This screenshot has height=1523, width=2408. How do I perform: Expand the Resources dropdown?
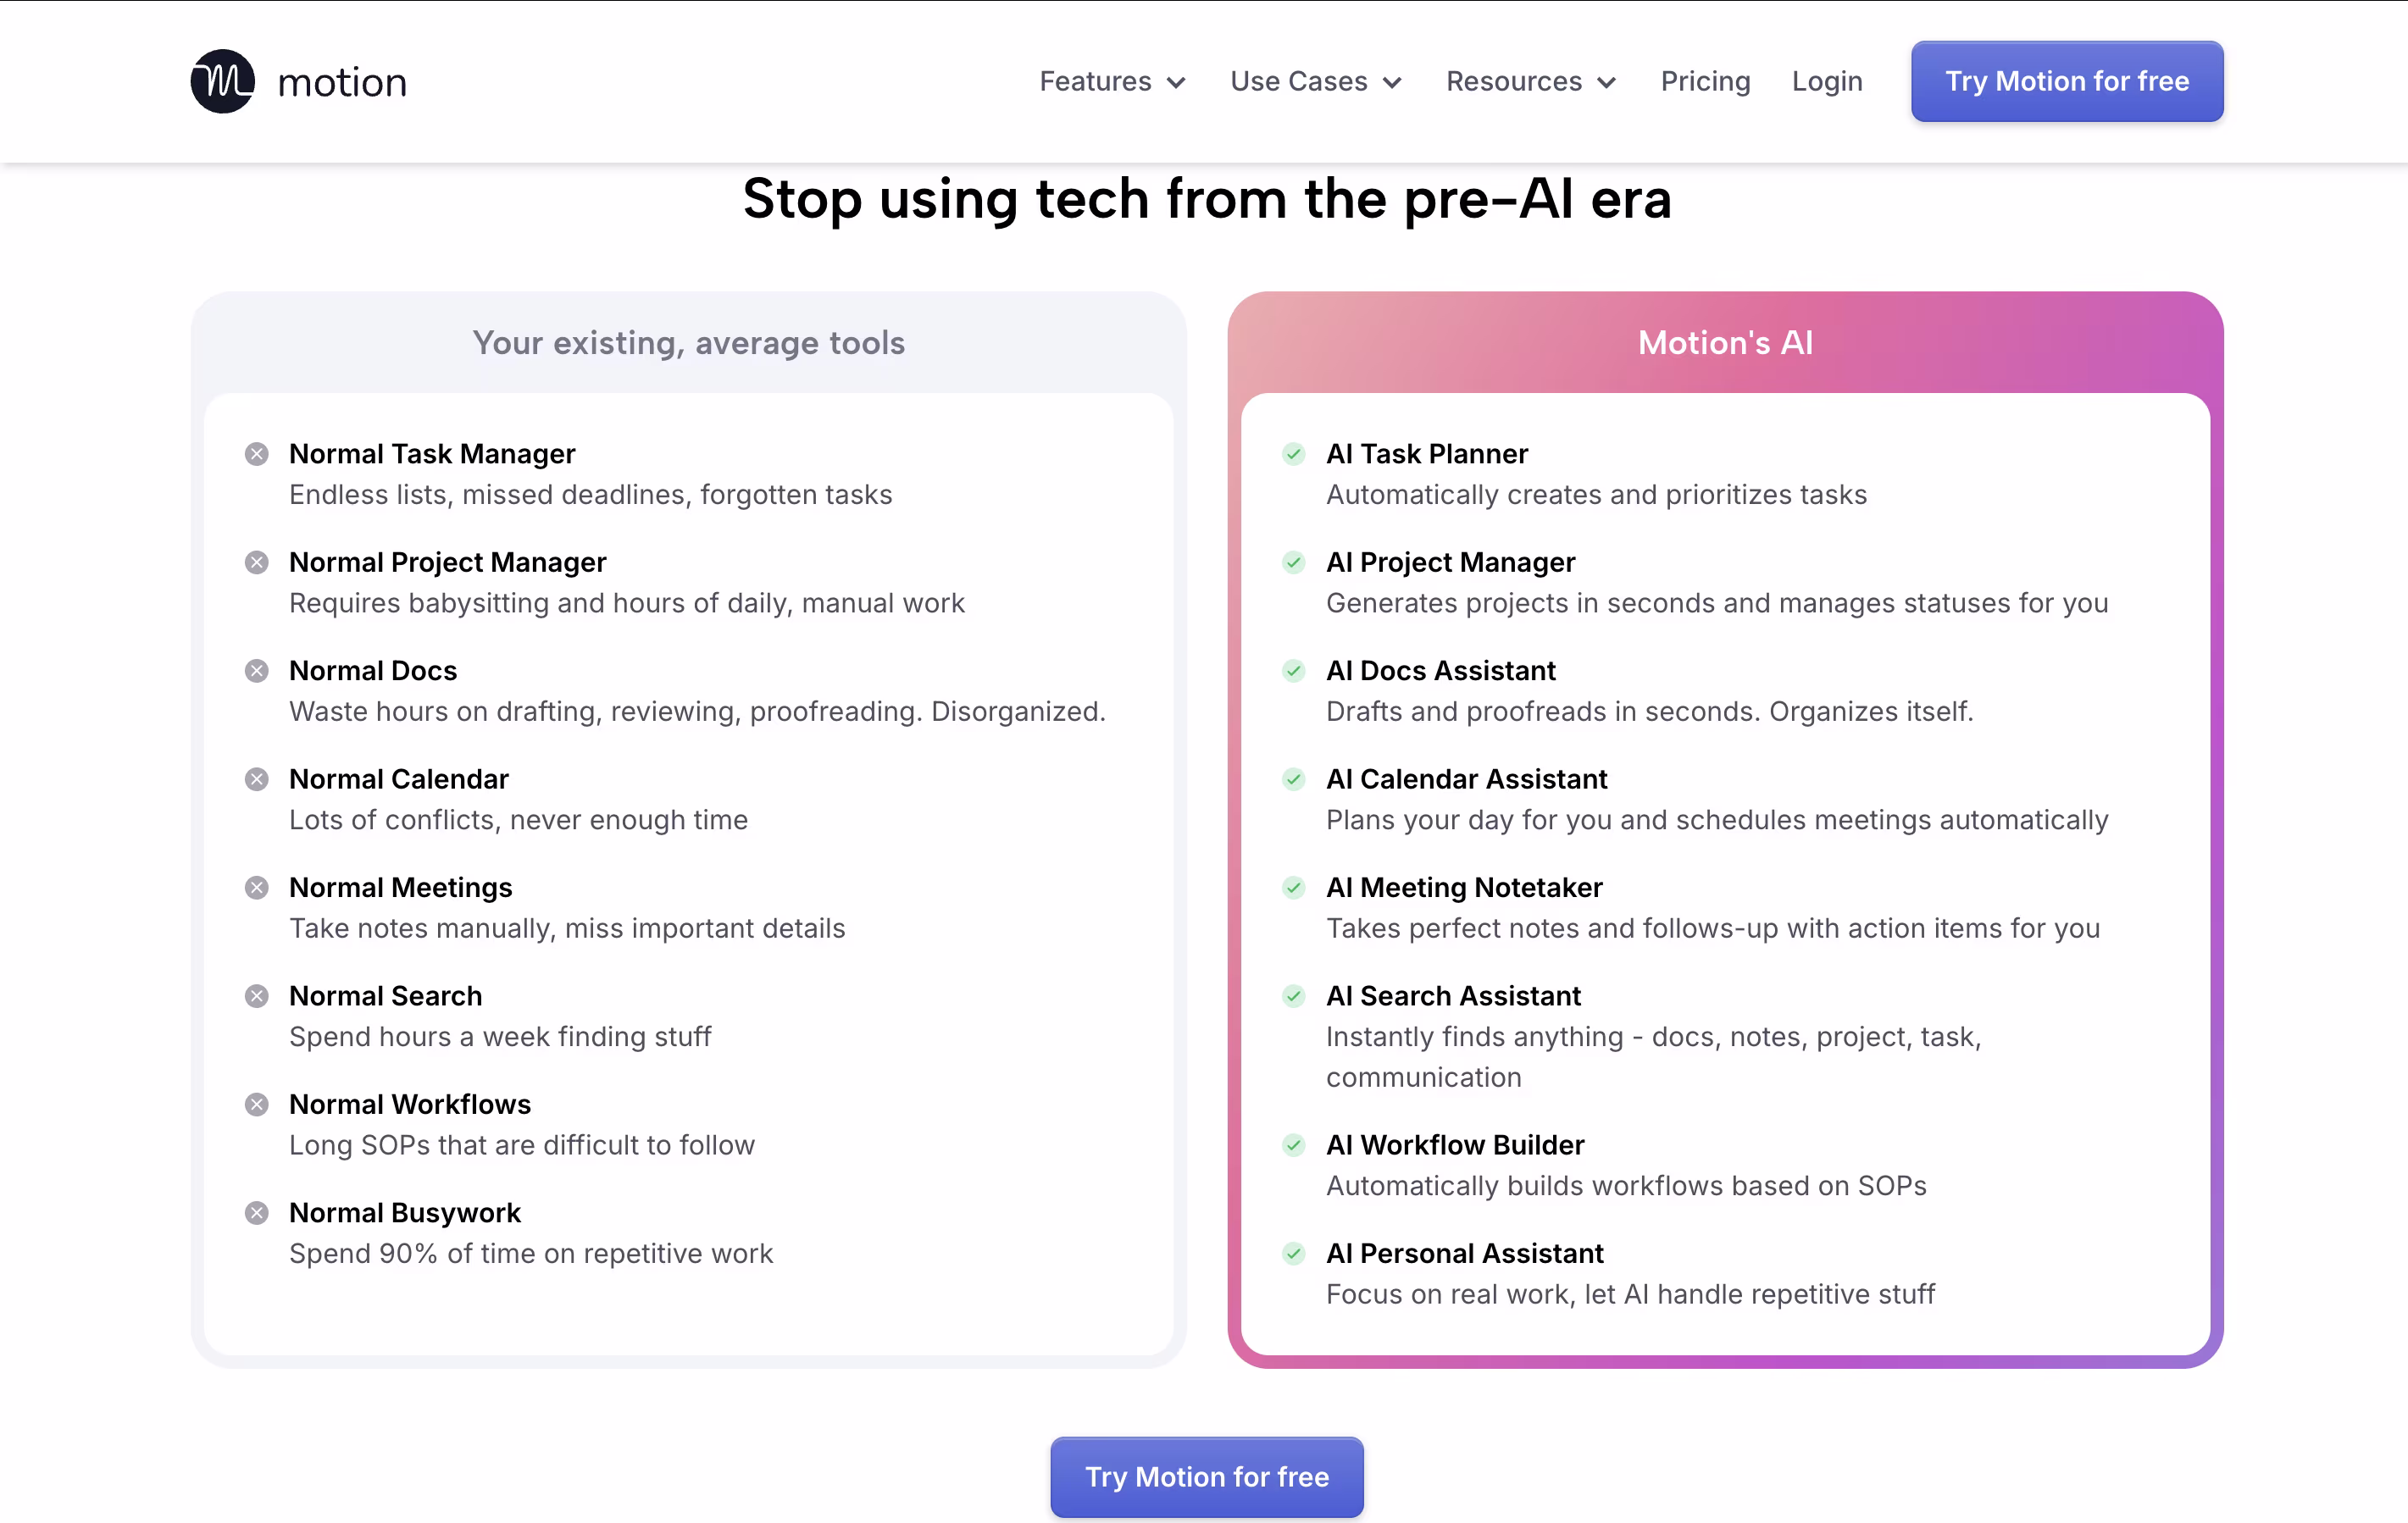[x=1530, y=81]
